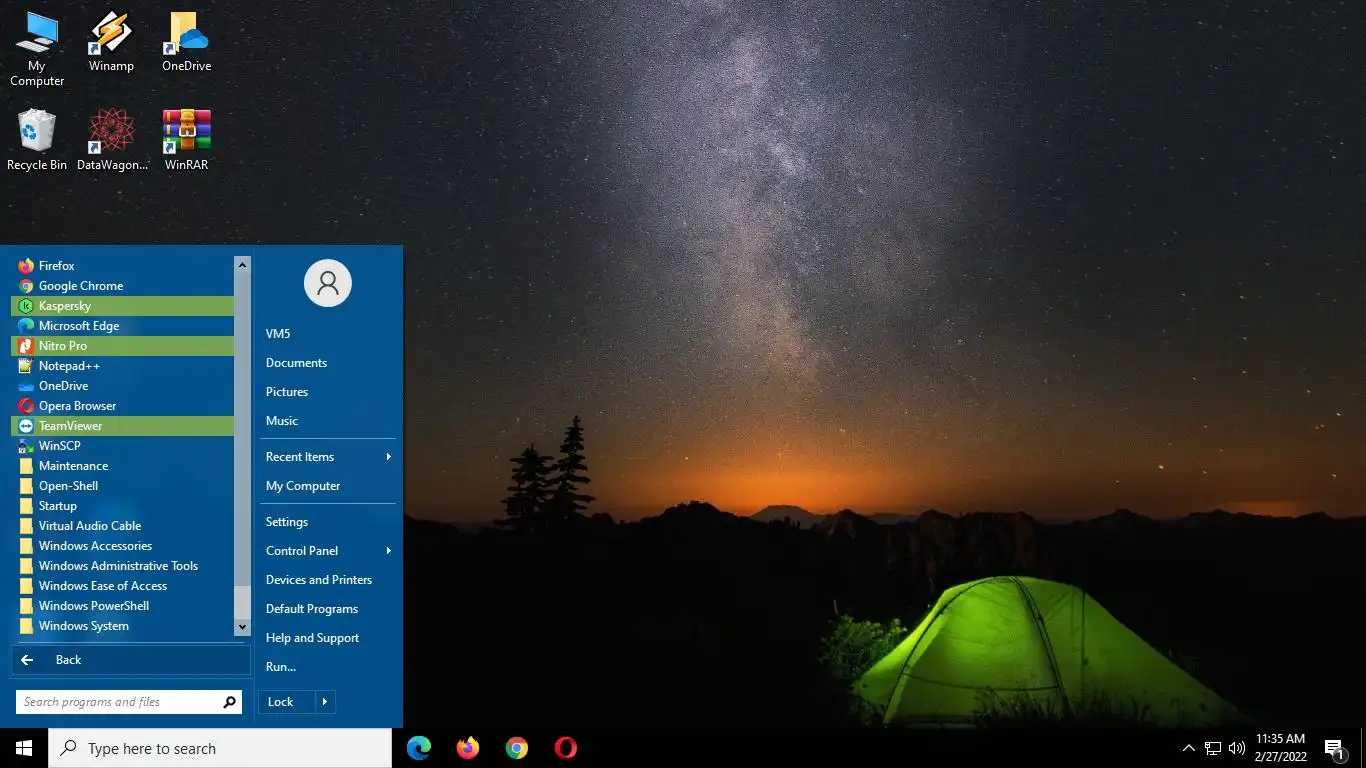
Task: Open Firefox from the taskbar
Action: click(x=468, y=748)
